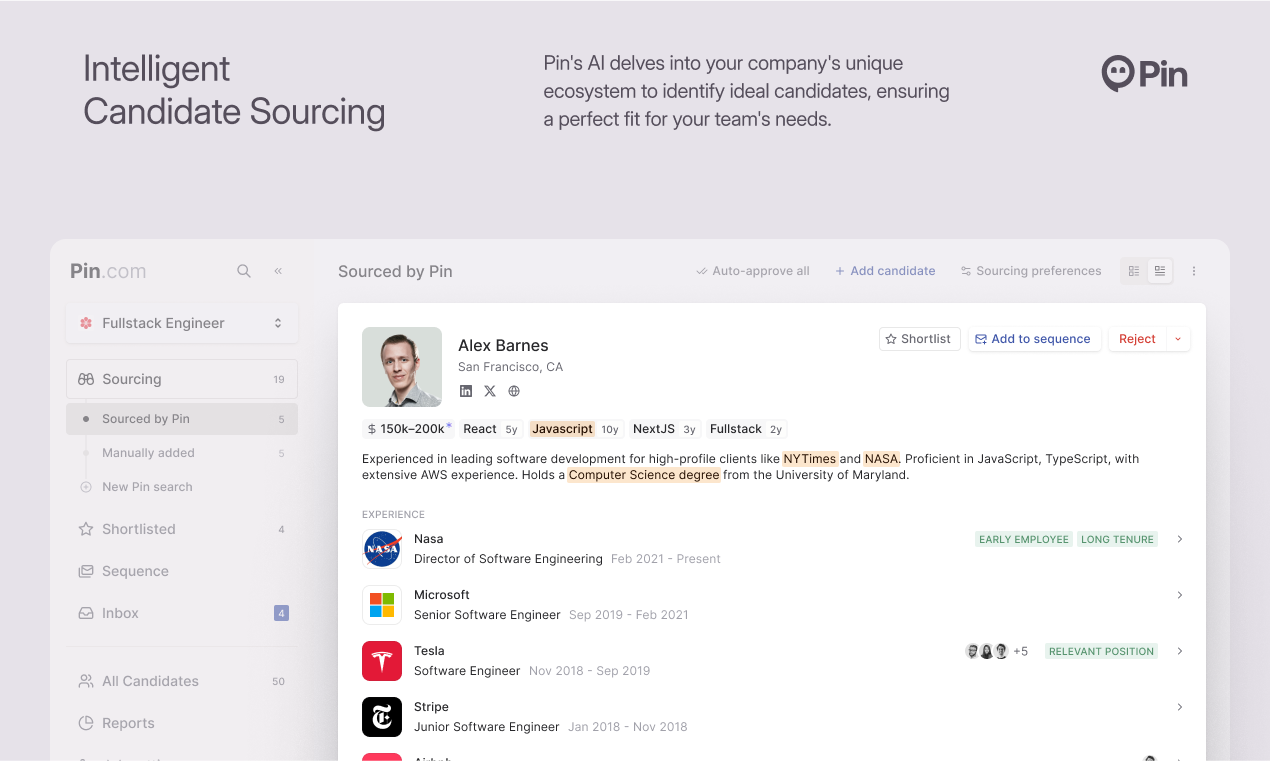Switch to compact list view

pos(1134,271)
